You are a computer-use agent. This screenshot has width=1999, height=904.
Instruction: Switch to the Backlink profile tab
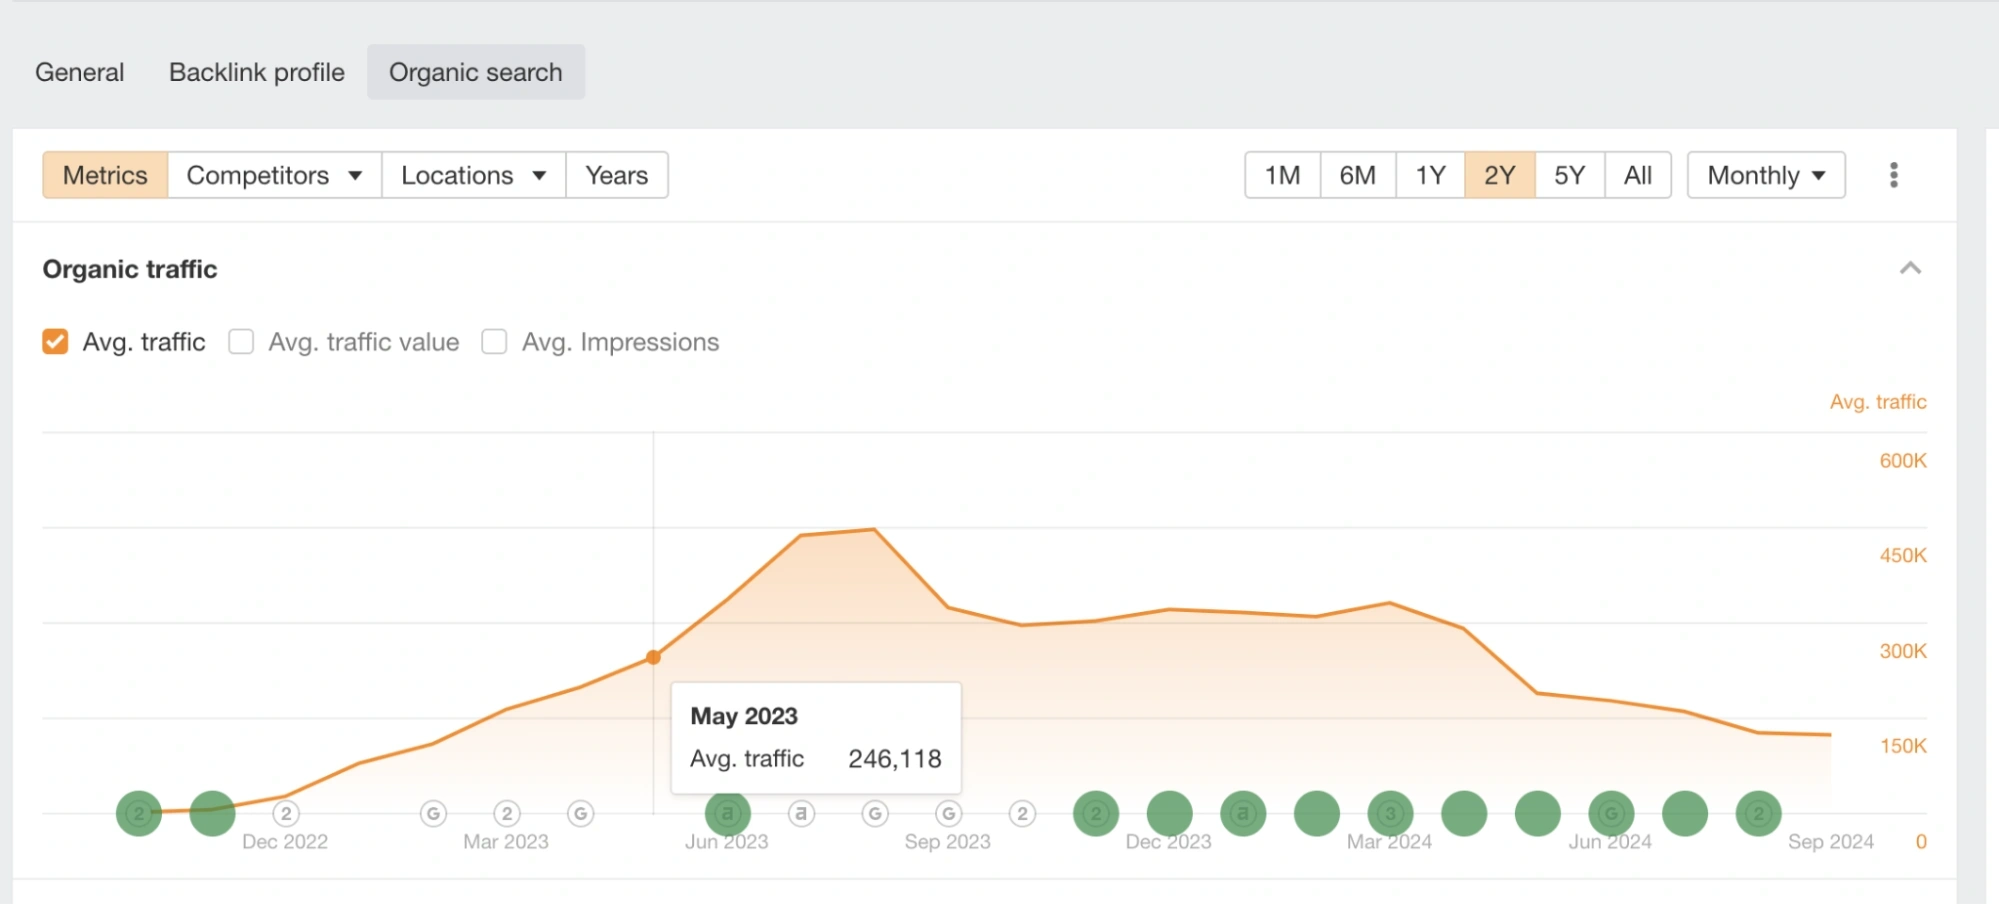pos(257,72)
